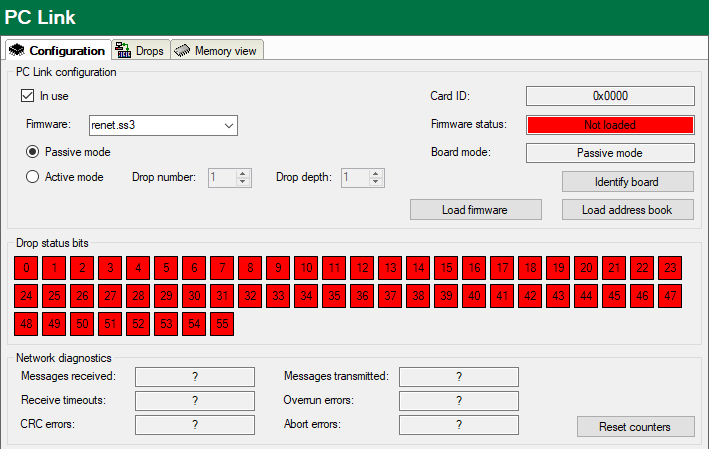Click the red Not loaded firmware status
Image resolution: width=709 pixels, height=449 pixels.
(x=610, y=125)
